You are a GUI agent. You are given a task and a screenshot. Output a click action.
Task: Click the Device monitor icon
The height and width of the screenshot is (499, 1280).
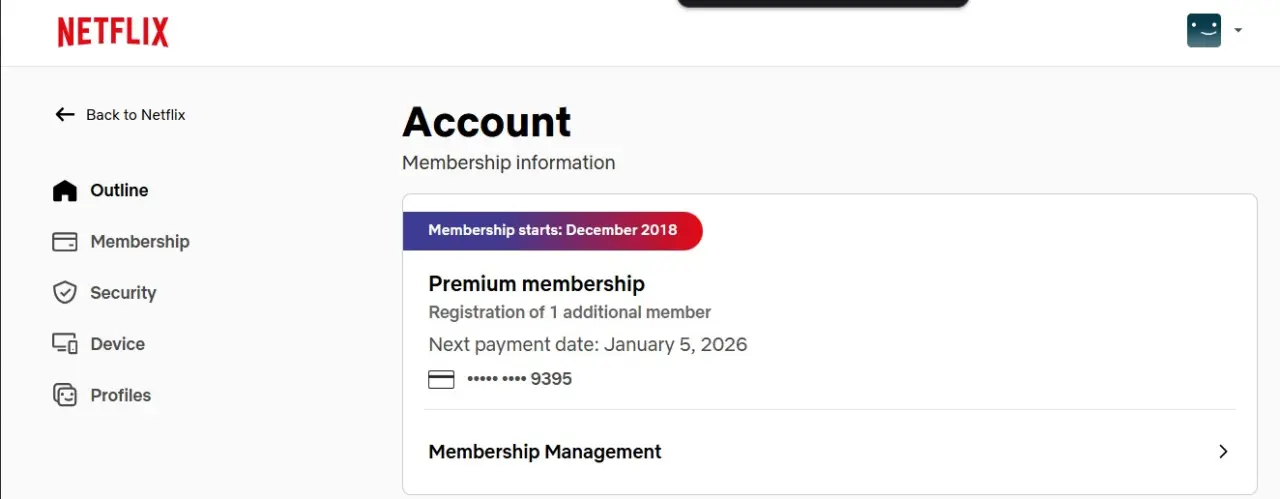pyautogui.click(x=65, y=344)
